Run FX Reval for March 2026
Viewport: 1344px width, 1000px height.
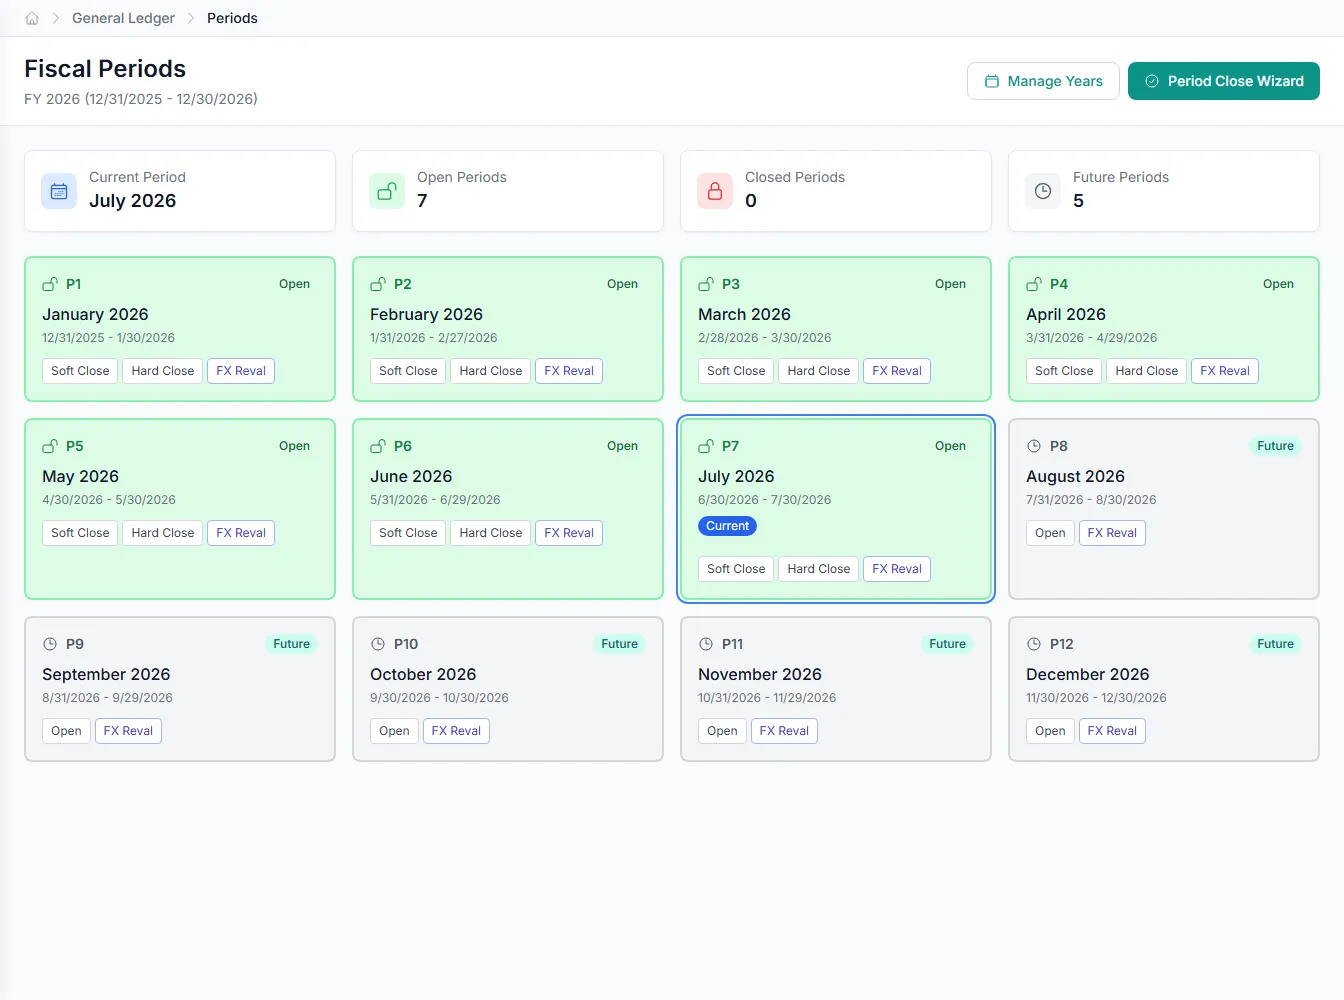(897, 371)
